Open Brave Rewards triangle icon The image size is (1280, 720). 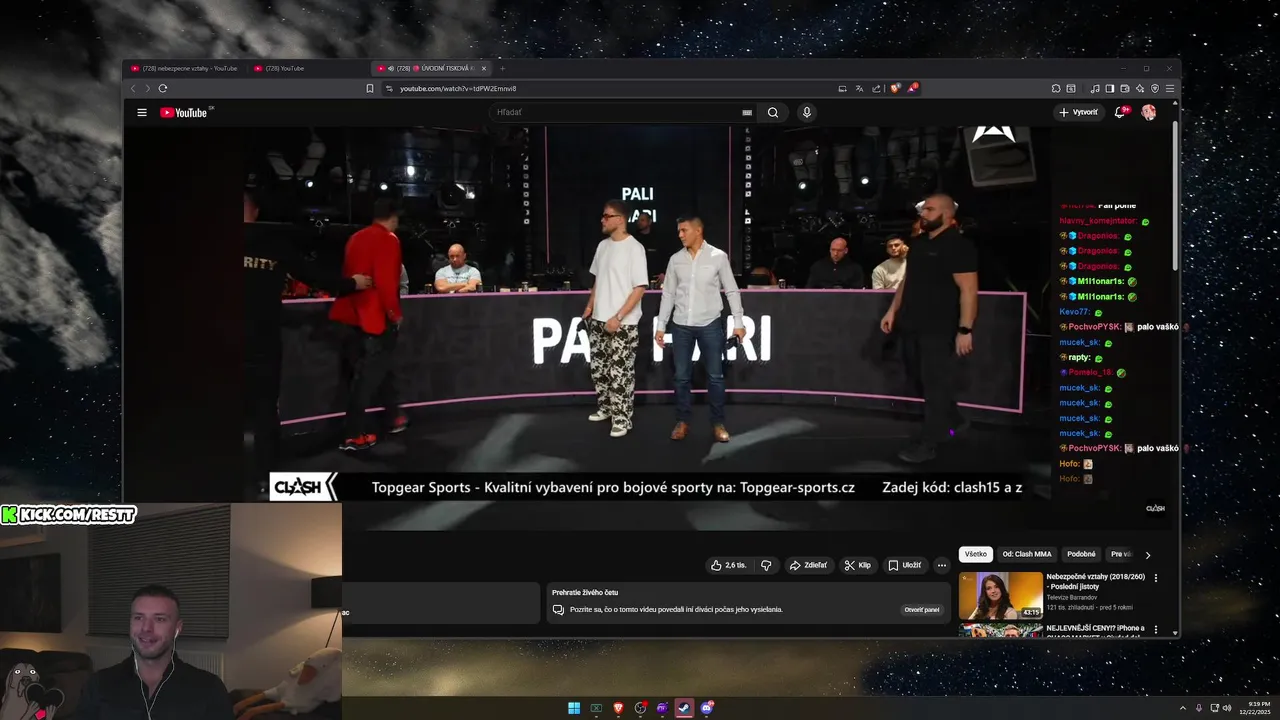click(911, 88)
